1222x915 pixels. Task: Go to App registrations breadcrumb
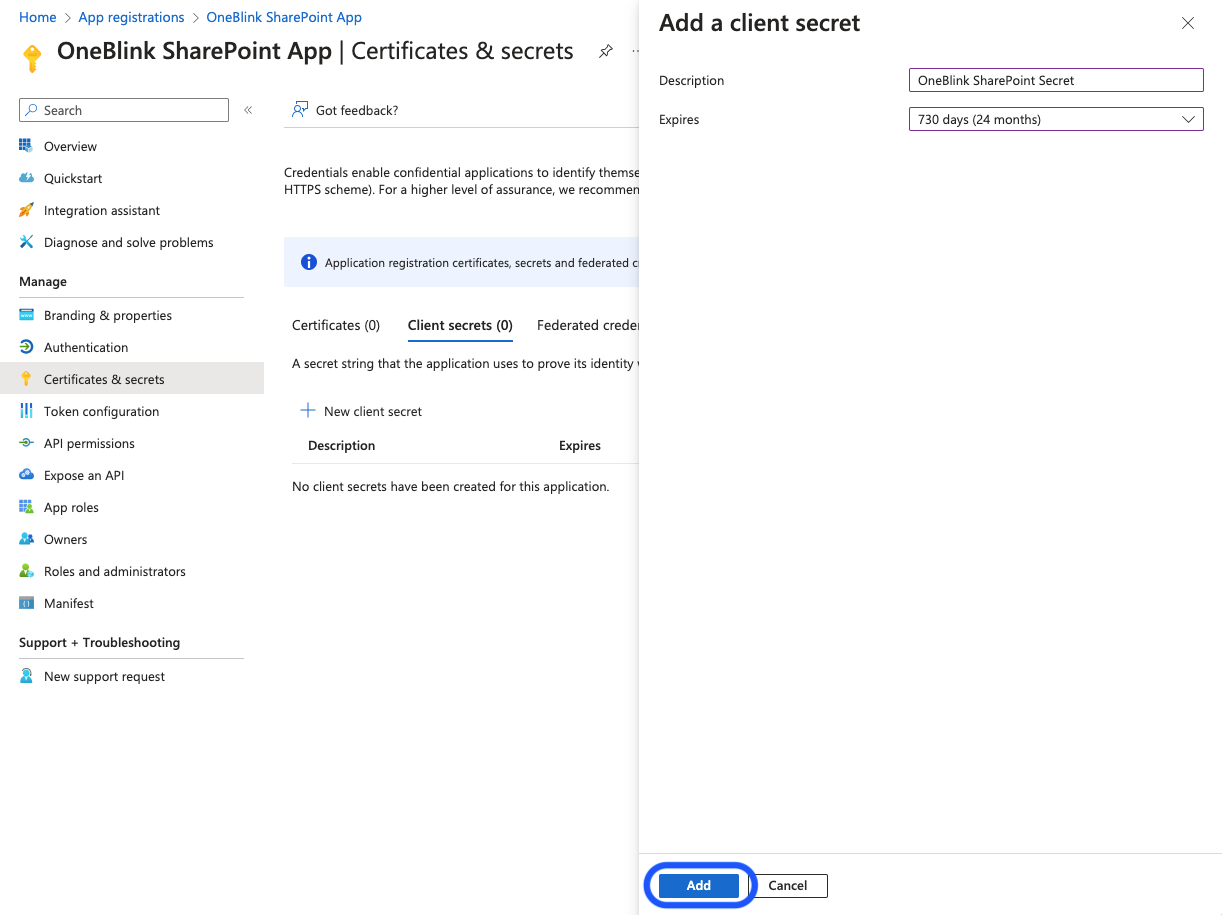[131, 17]
